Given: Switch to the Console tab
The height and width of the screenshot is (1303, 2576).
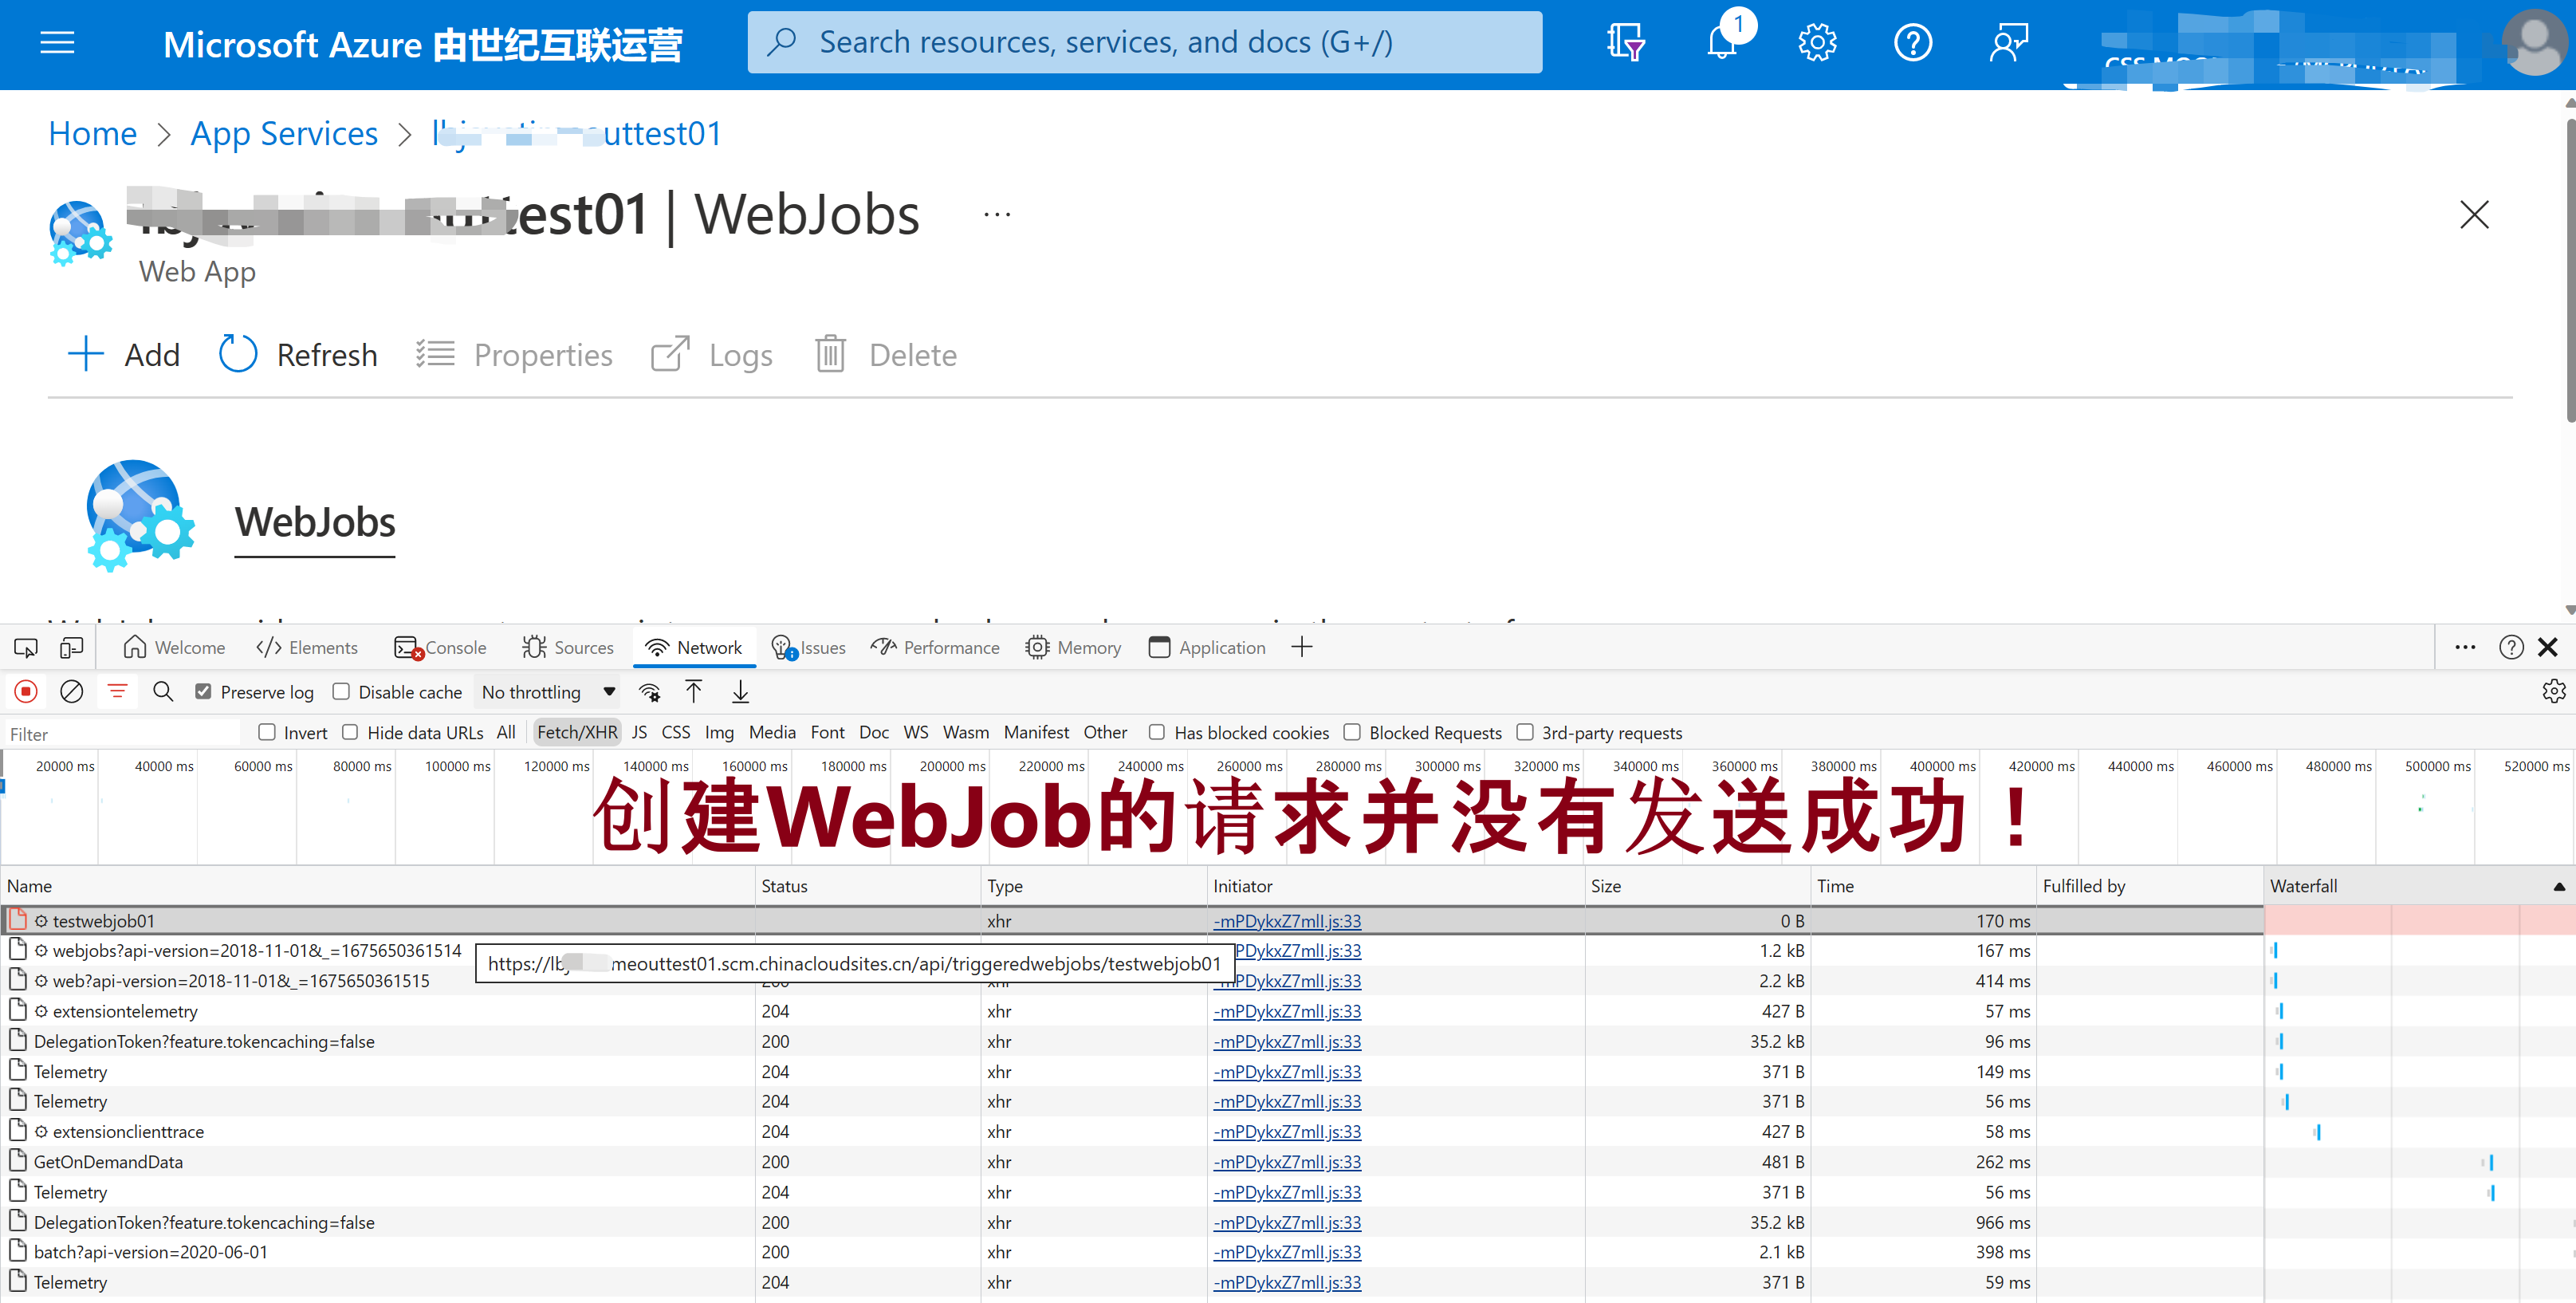Looking at the screenshot, I should point(441,648).
